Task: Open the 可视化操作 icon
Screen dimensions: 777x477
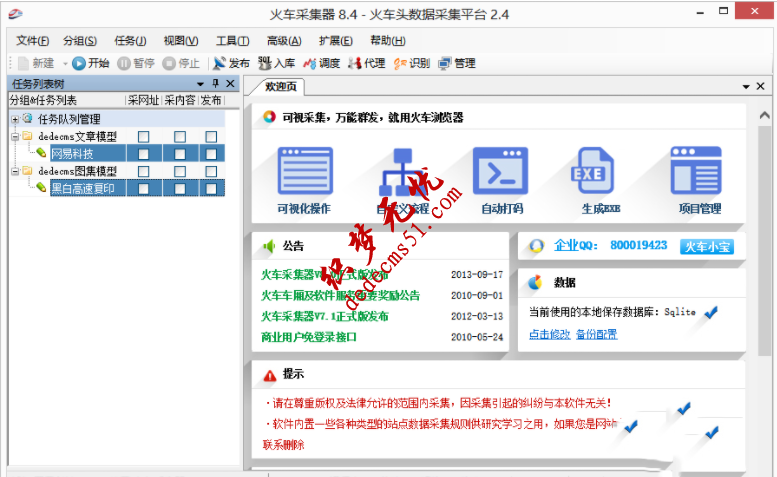Action: pos(305,171)
